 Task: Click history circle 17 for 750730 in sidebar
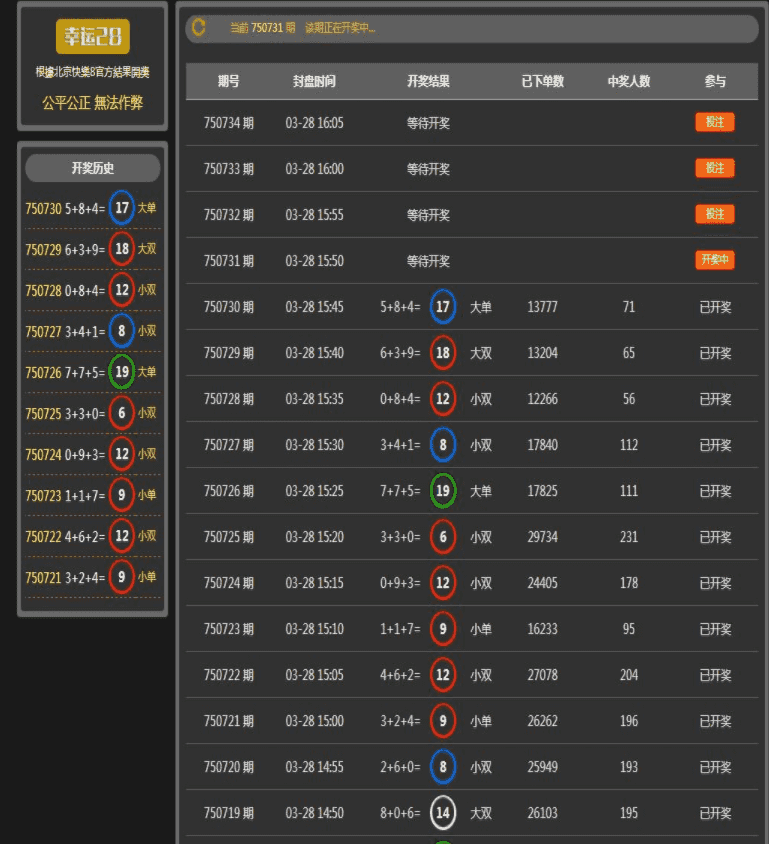pyautogui.click(x=122, y=208)
